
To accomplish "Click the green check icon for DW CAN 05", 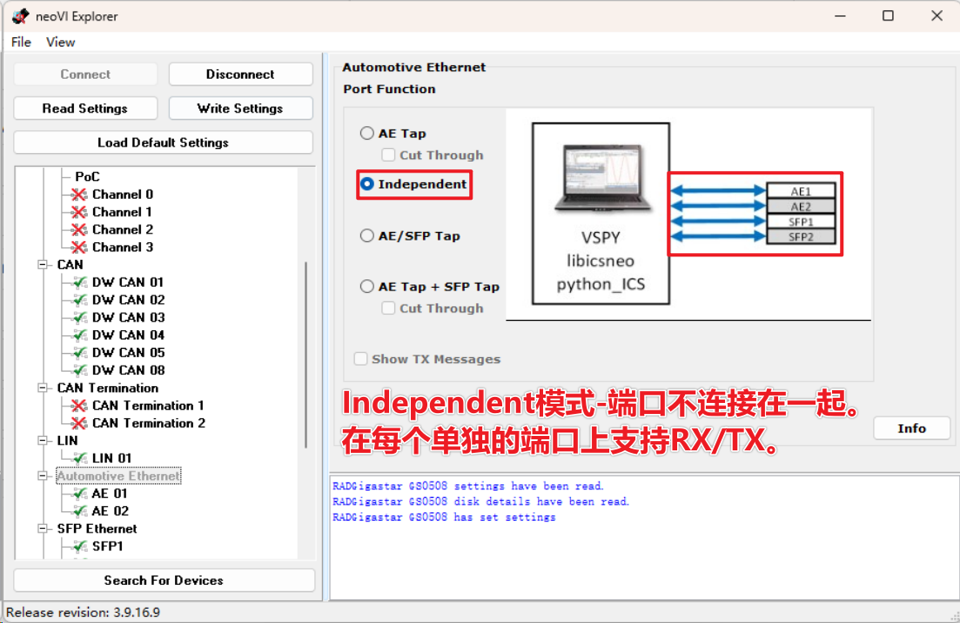I will point(80,353).
